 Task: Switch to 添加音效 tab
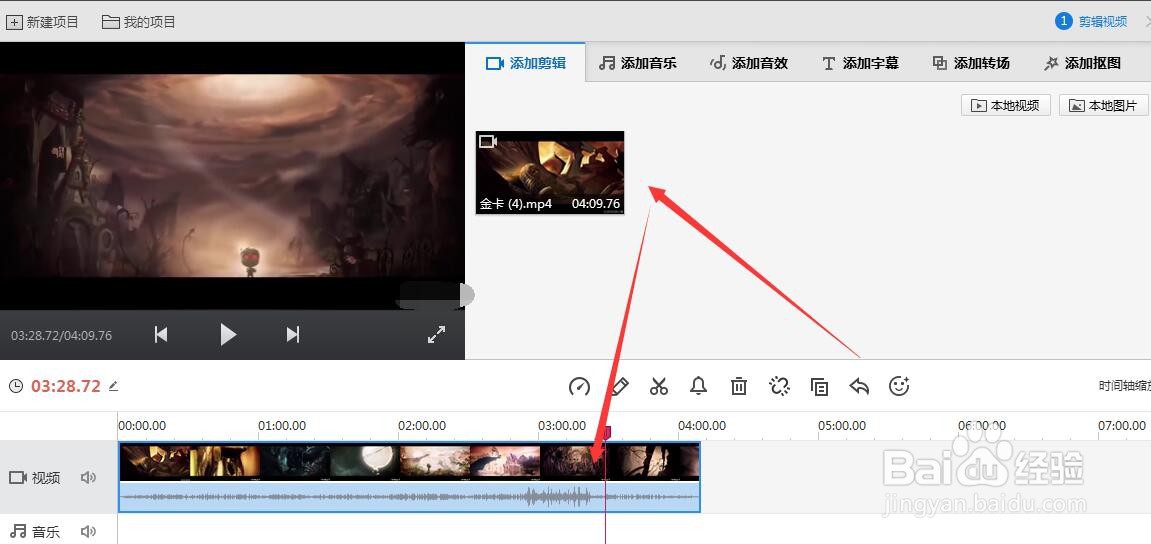[x=749, y=63]
